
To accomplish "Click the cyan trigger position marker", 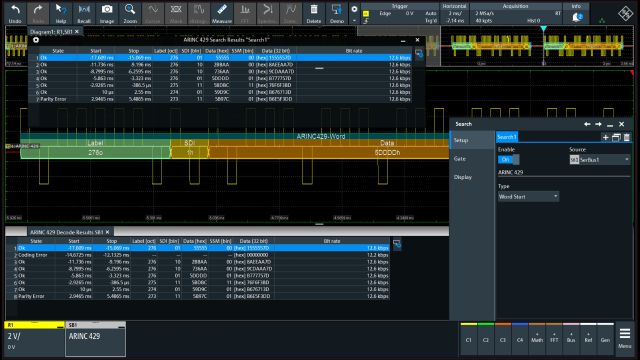I will pyautogui.click(x=544, y=29).
